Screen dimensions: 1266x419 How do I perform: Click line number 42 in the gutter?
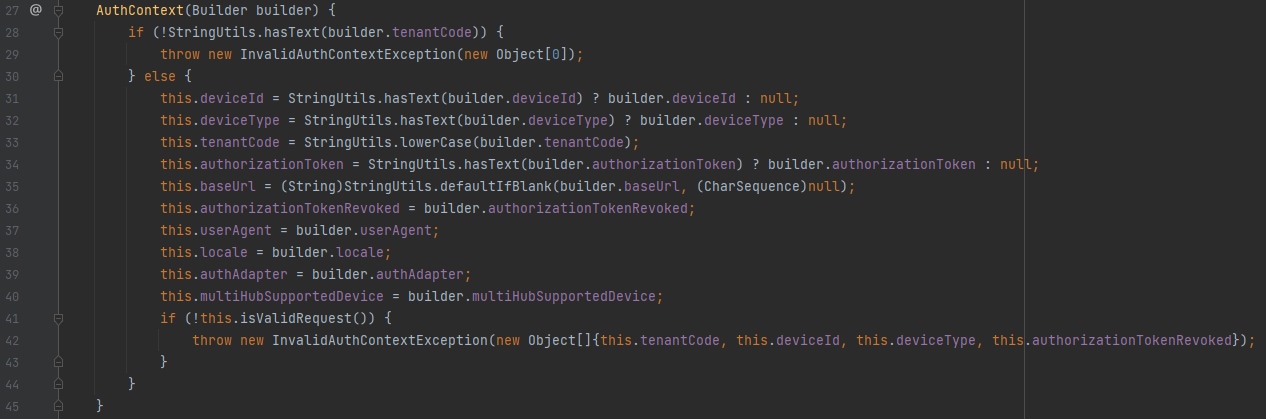coord(14,340)
